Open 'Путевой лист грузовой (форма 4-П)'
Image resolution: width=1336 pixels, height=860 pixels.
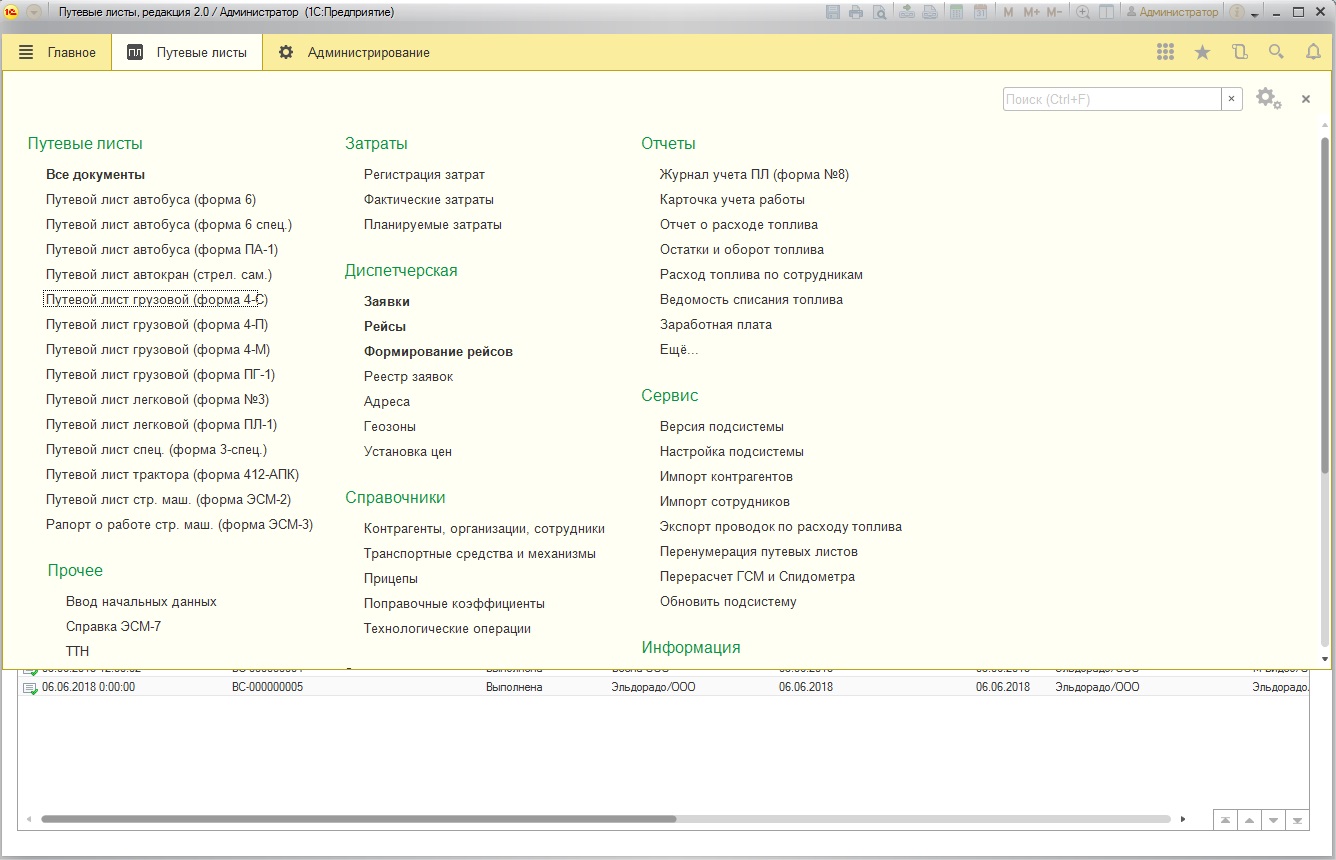[x=157, y=324]
